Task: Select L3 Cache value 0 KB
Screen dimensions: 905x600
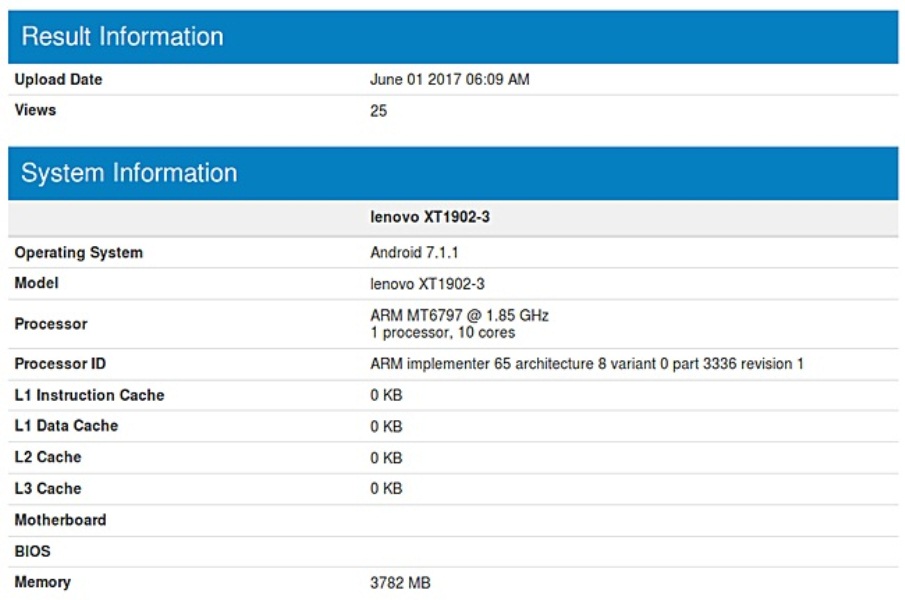Action: click(386, 488)
